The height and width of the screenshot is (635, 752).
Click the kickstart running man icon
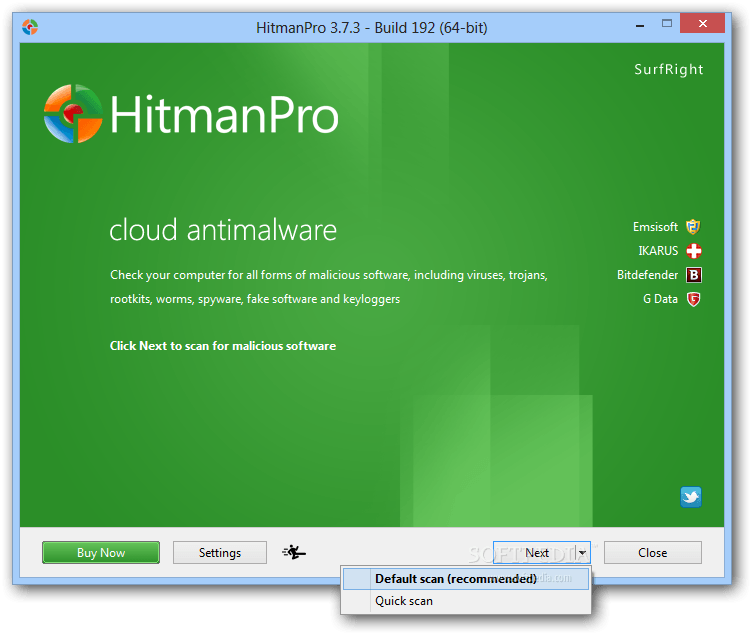294,553
